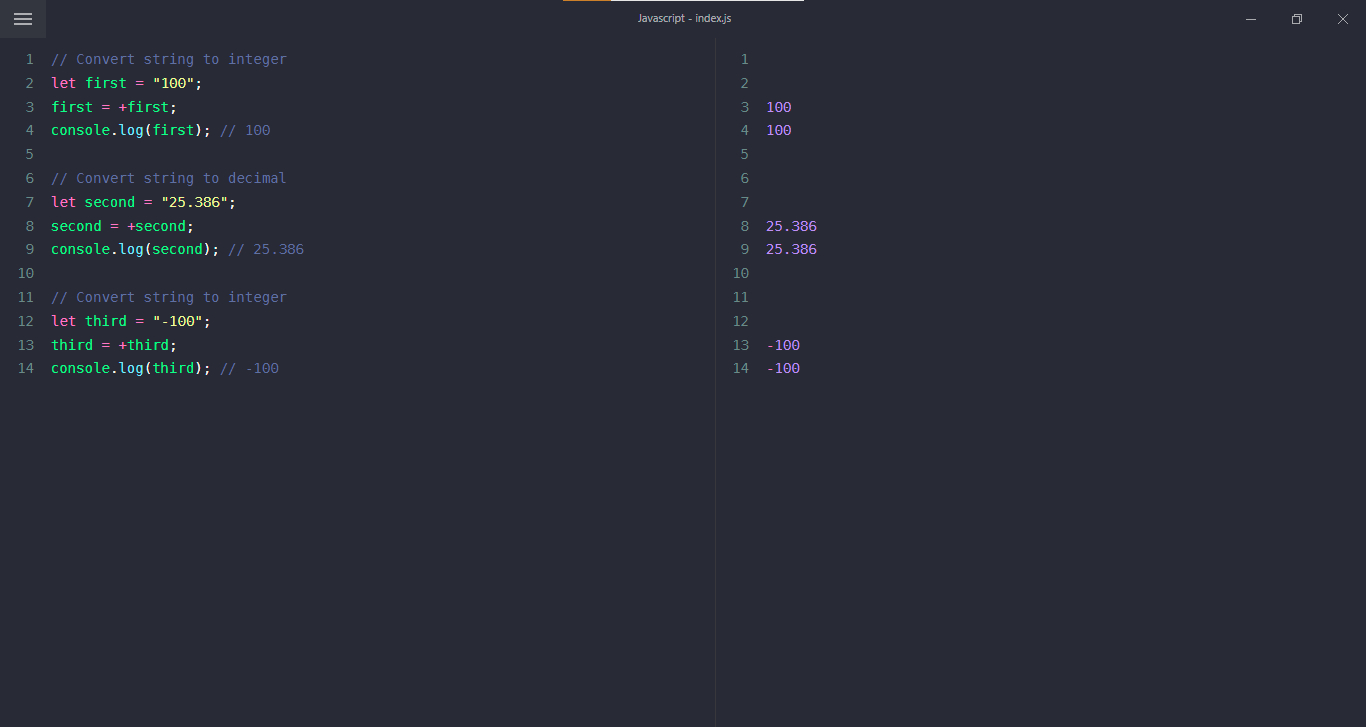Close the editor window
Viewport: 1366px width, 727px height.
pos(1343,19)
